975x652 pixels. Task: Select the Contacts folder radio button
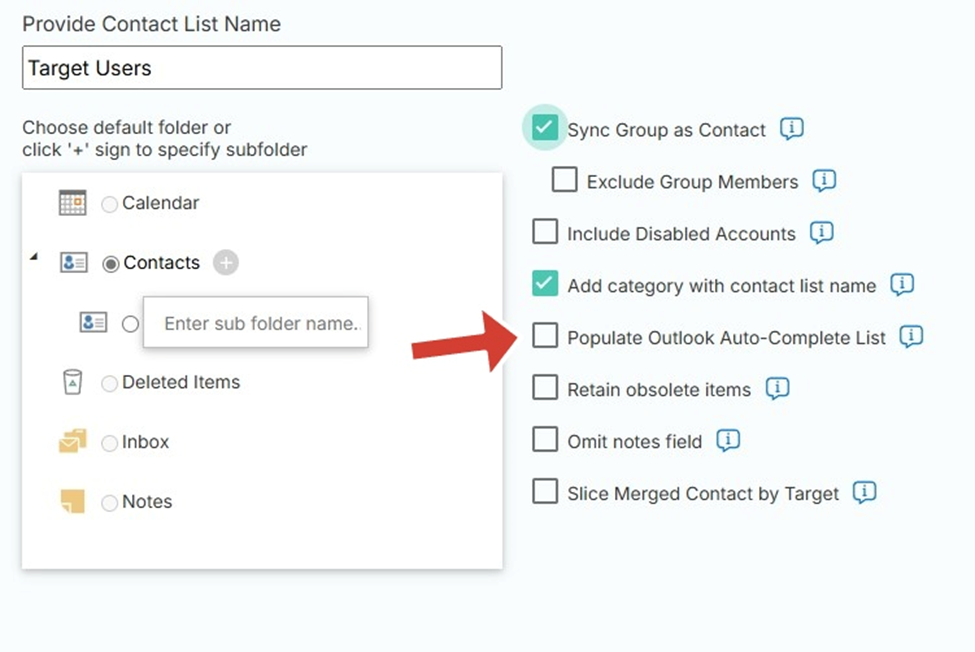(x=111, y=264)
